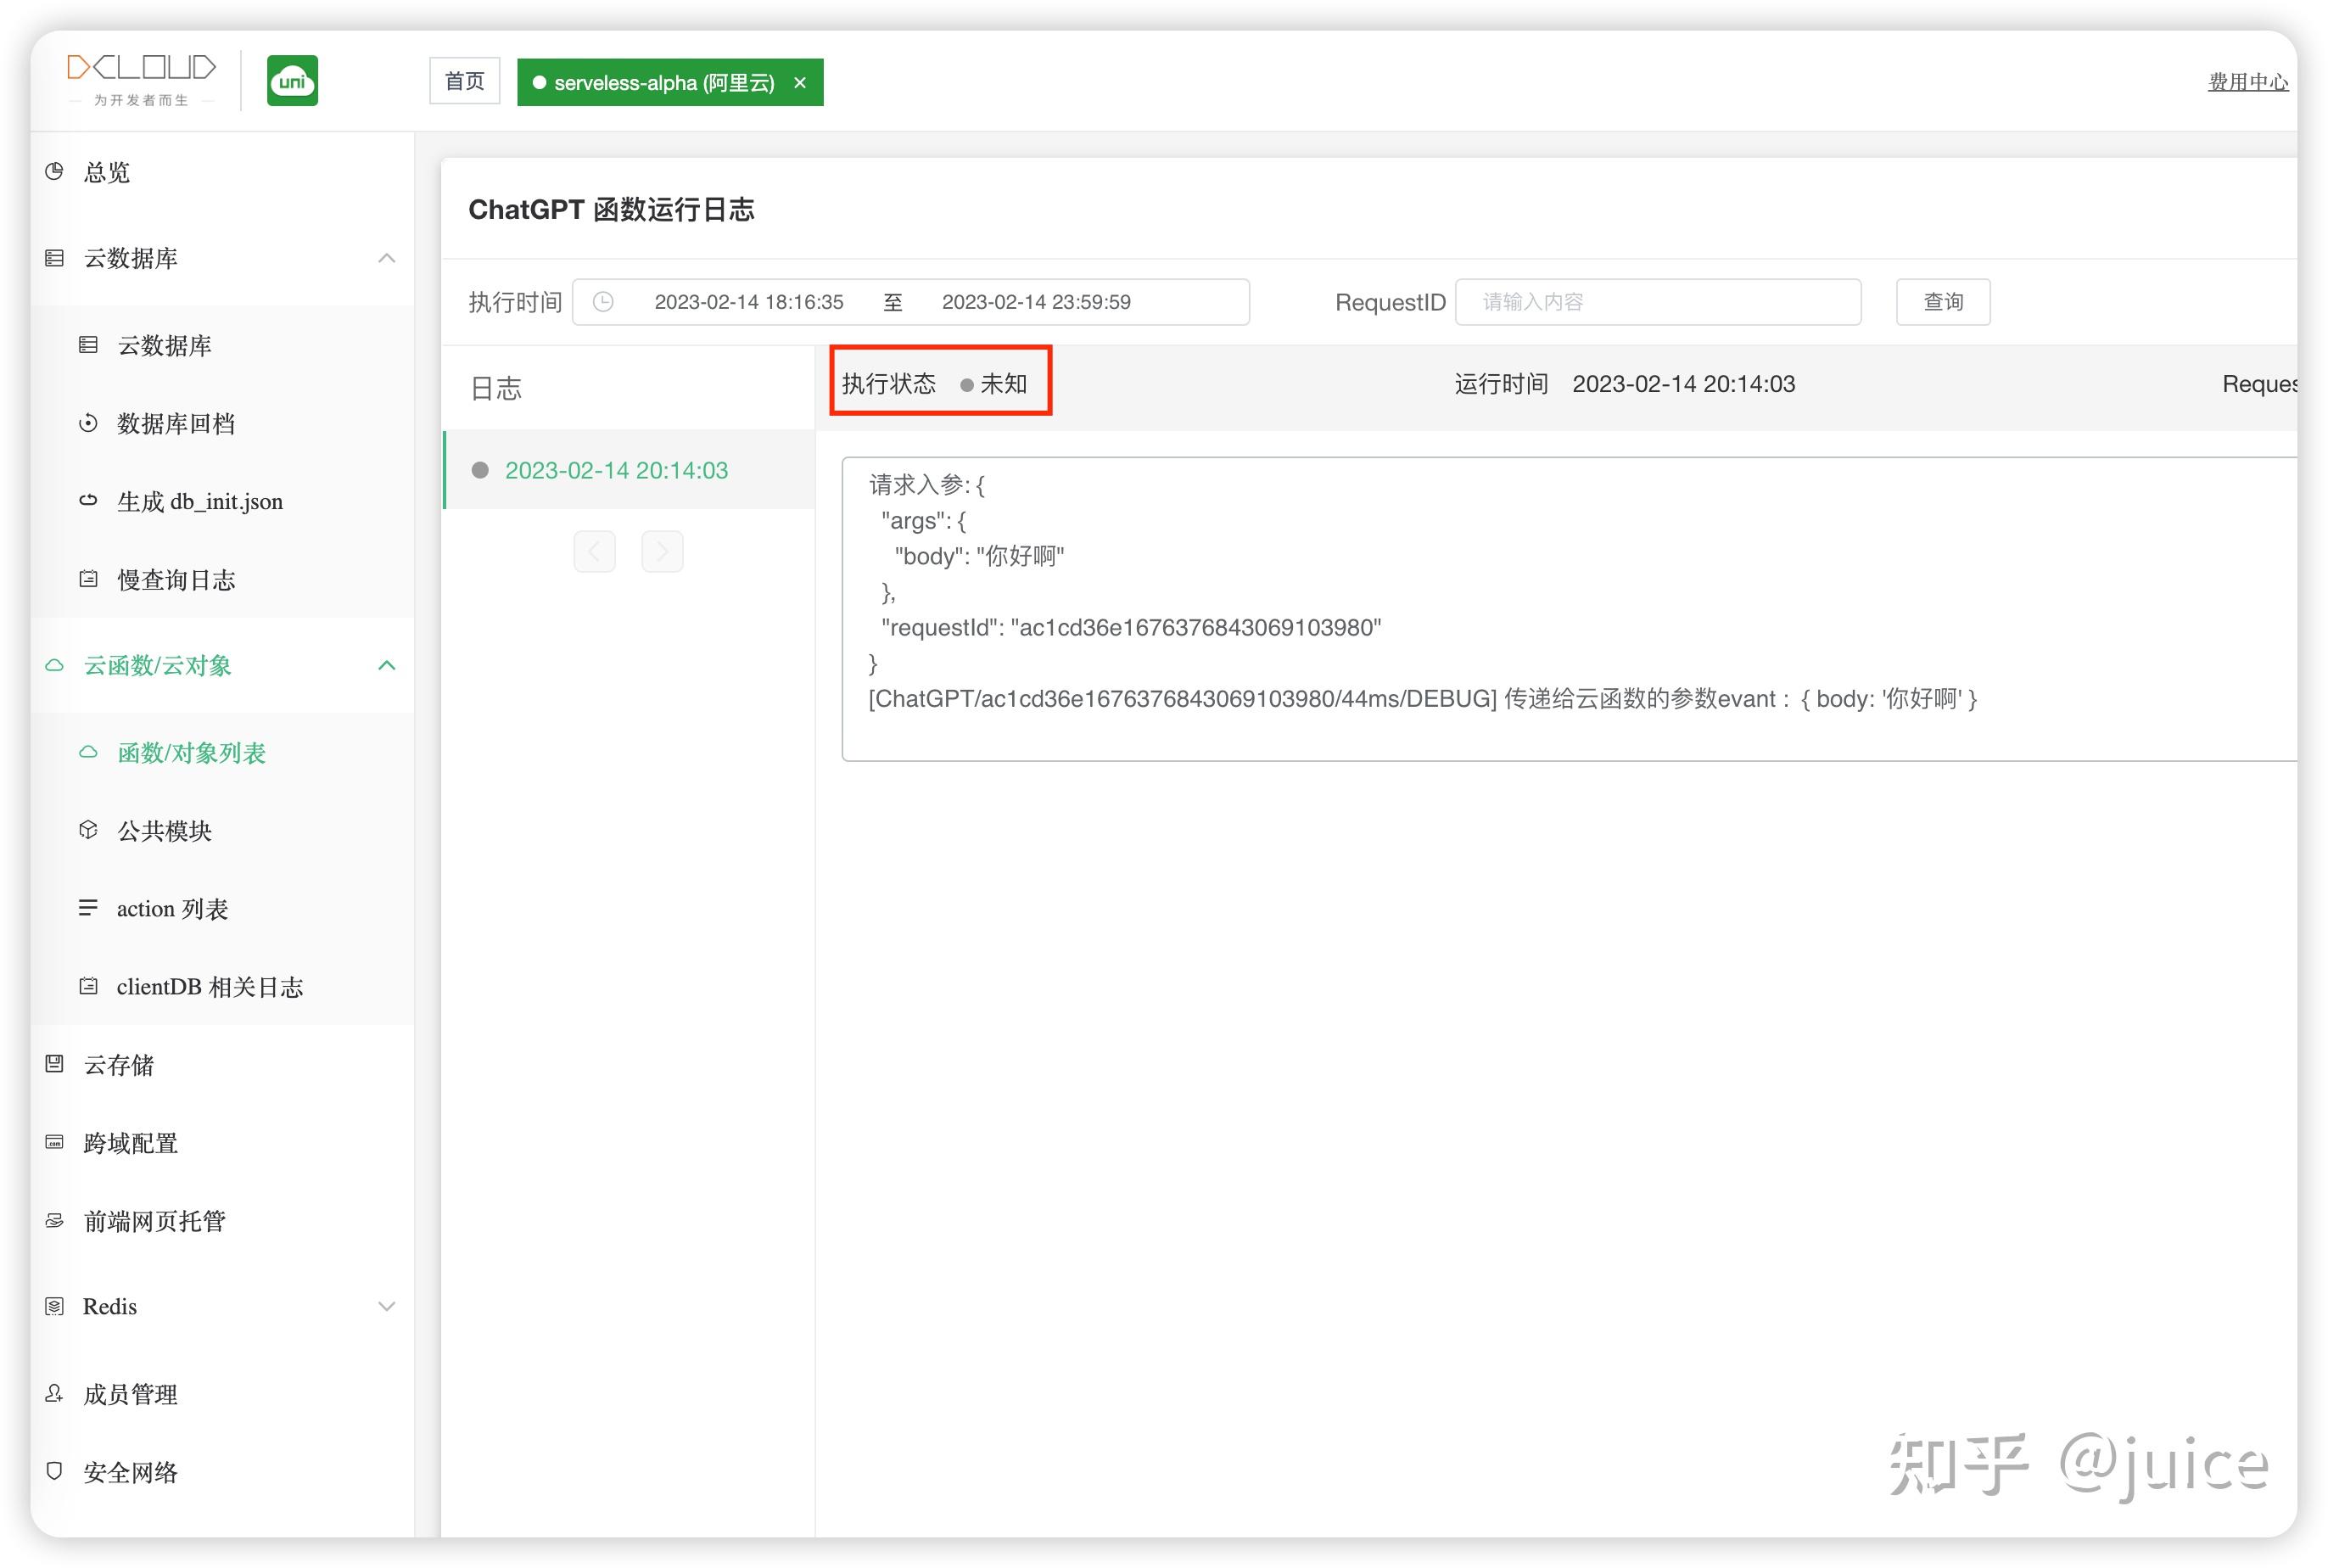The image size is (2328, 1568).
Task: Click the 函数/对象列表 cloud icon
Action: [88, 752]
